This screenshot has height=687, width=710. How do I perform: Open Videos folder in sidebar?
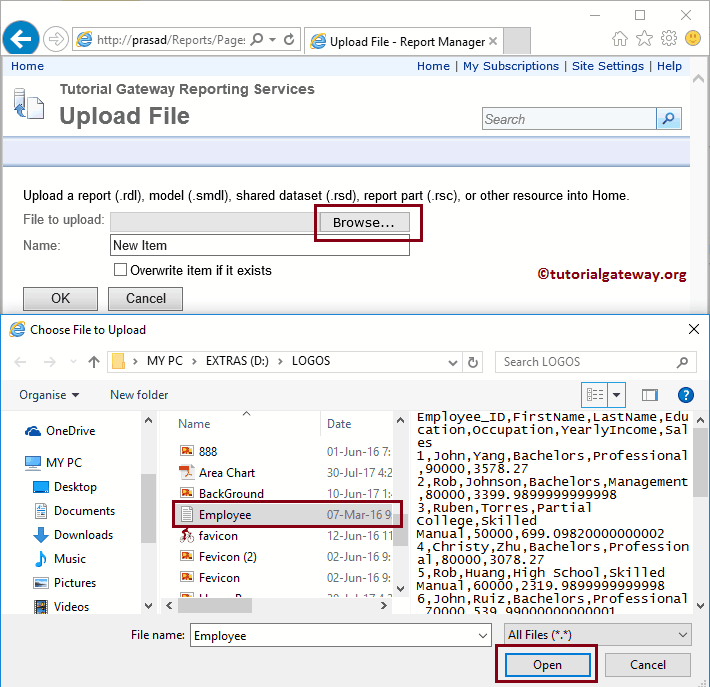[x=61, y=607]
